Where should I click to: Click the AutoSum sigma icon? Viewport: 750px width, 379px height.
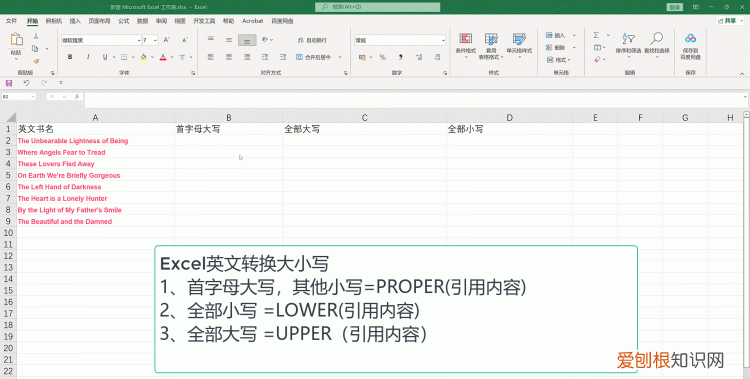(596, 35)
